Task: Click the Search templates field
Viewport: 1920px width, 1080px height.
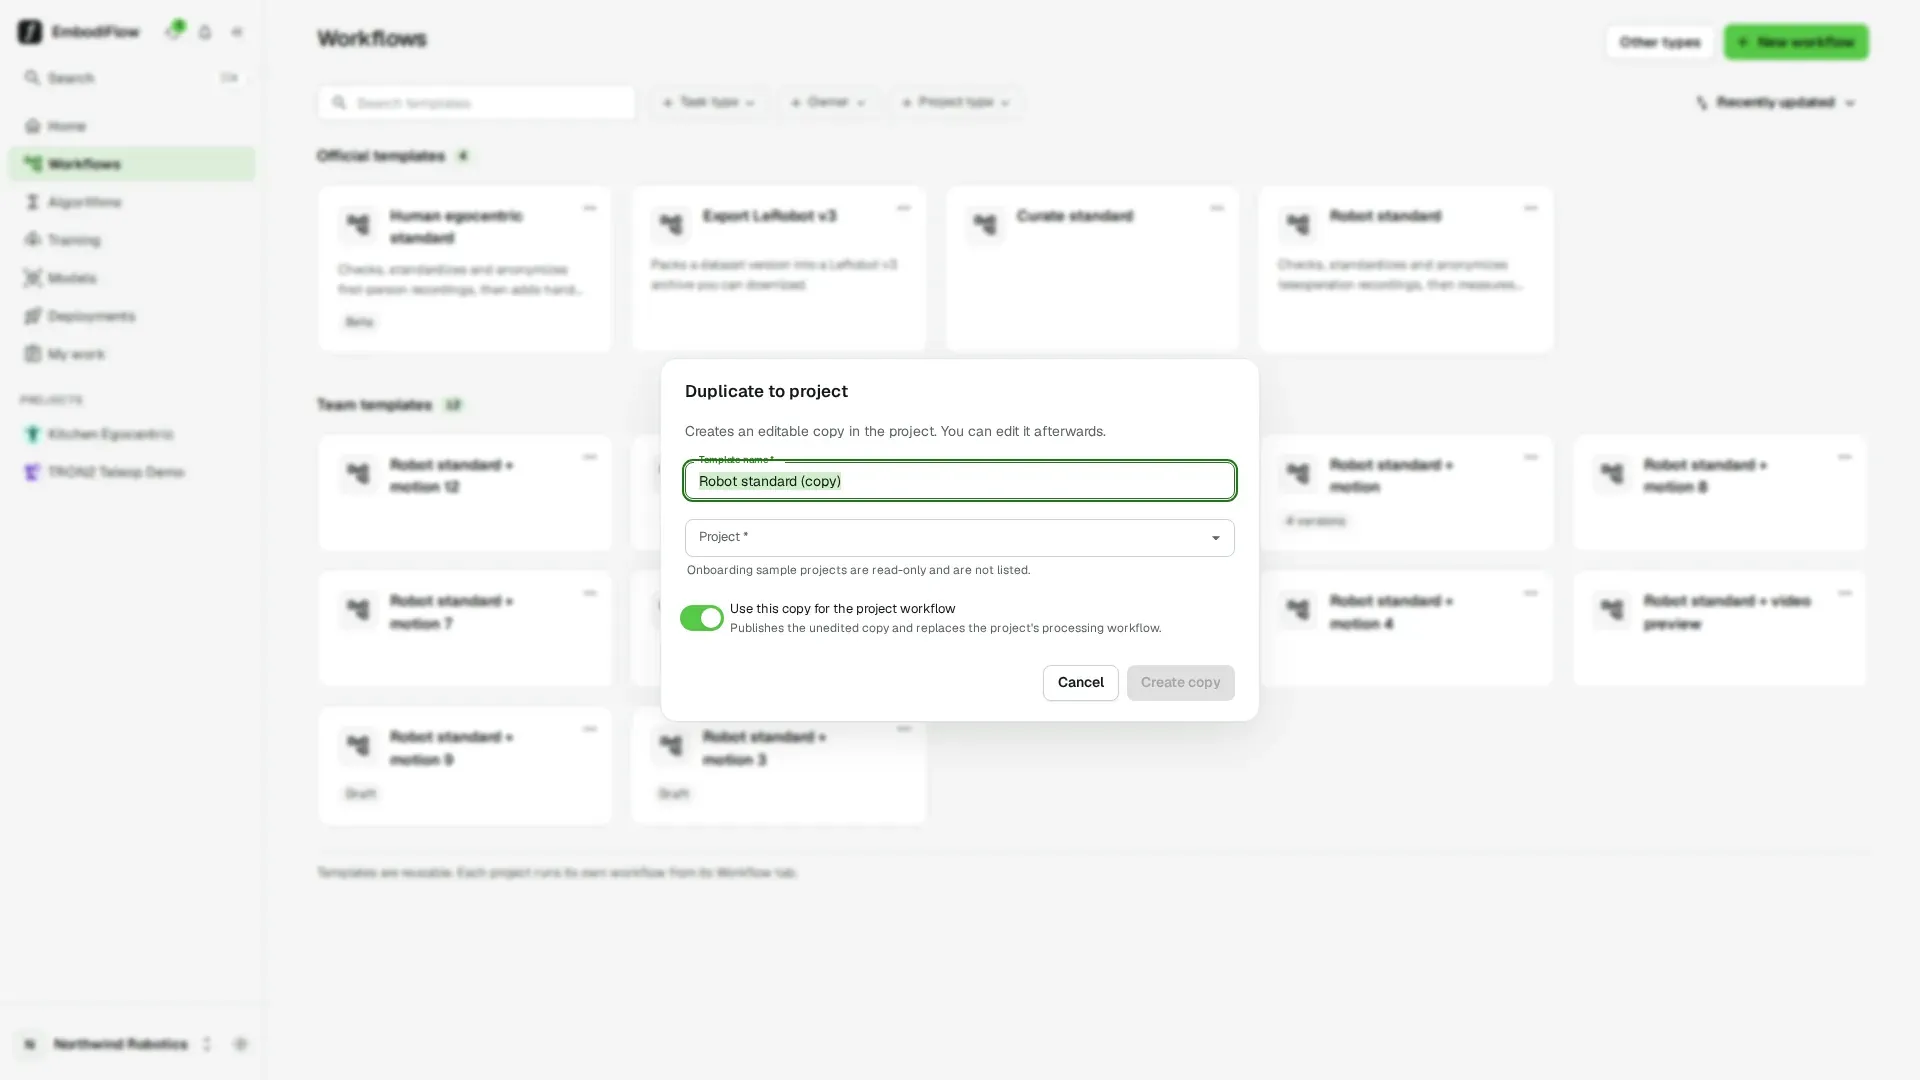Action: point(476,103)
